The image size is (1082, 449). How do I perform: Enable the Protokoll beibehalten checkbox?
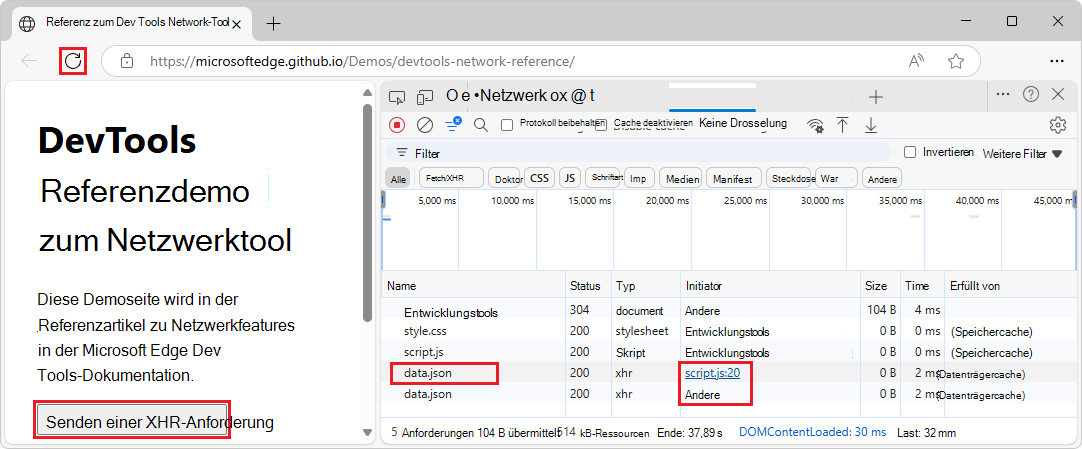point(507,125)
